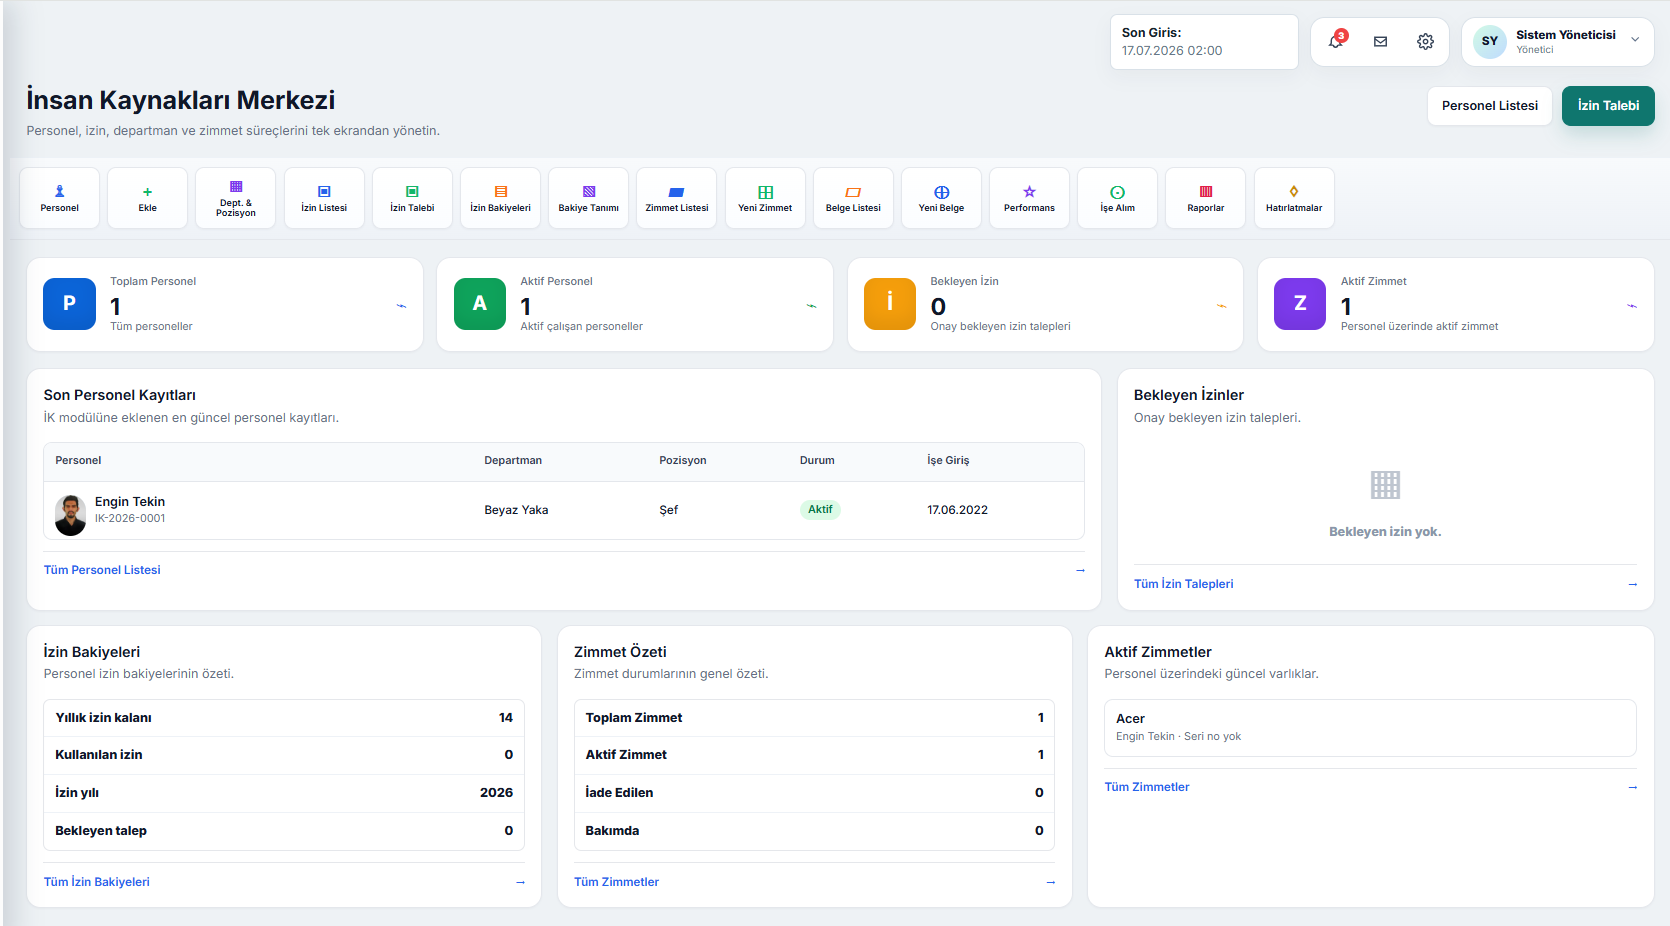Image resolution: width=1670 pixels, height=926 pixels.
Task: Expand the Sistem Yöneticisi user menu
Action: pyautogui.click(x=1557, y=41)
